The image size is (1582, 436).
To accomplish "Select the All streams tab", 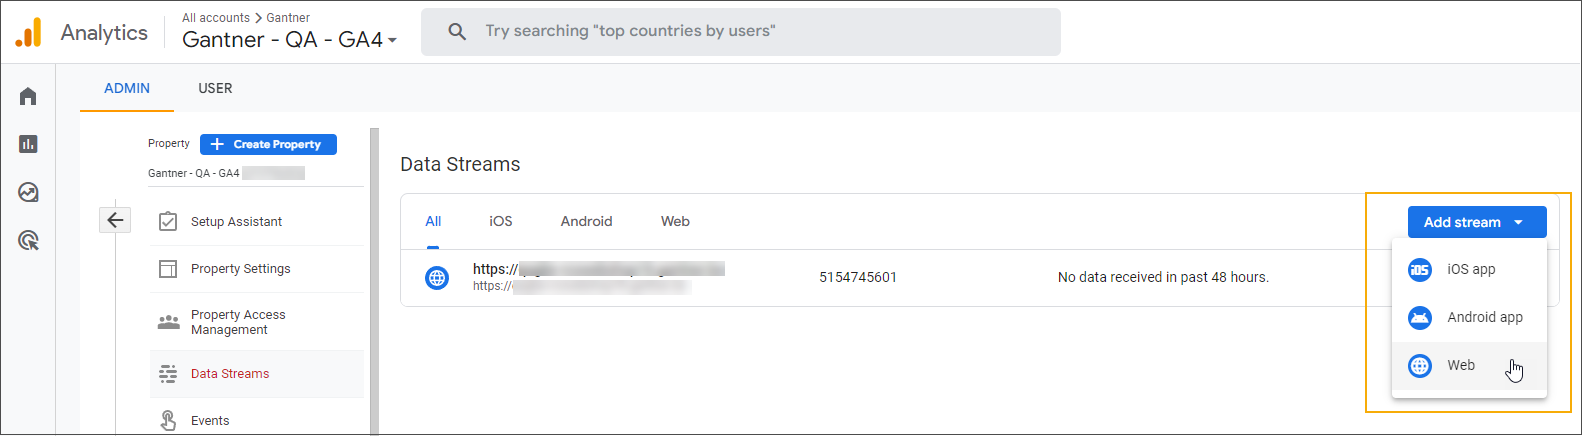I will [433, 221].
